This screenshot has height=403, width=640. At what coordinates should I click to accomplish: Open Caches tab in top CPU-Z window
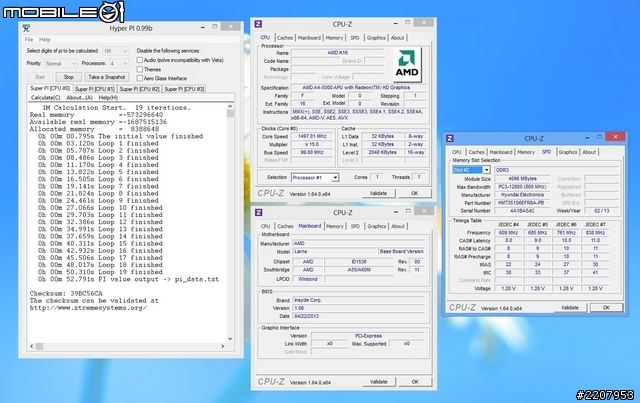[285, 38]
